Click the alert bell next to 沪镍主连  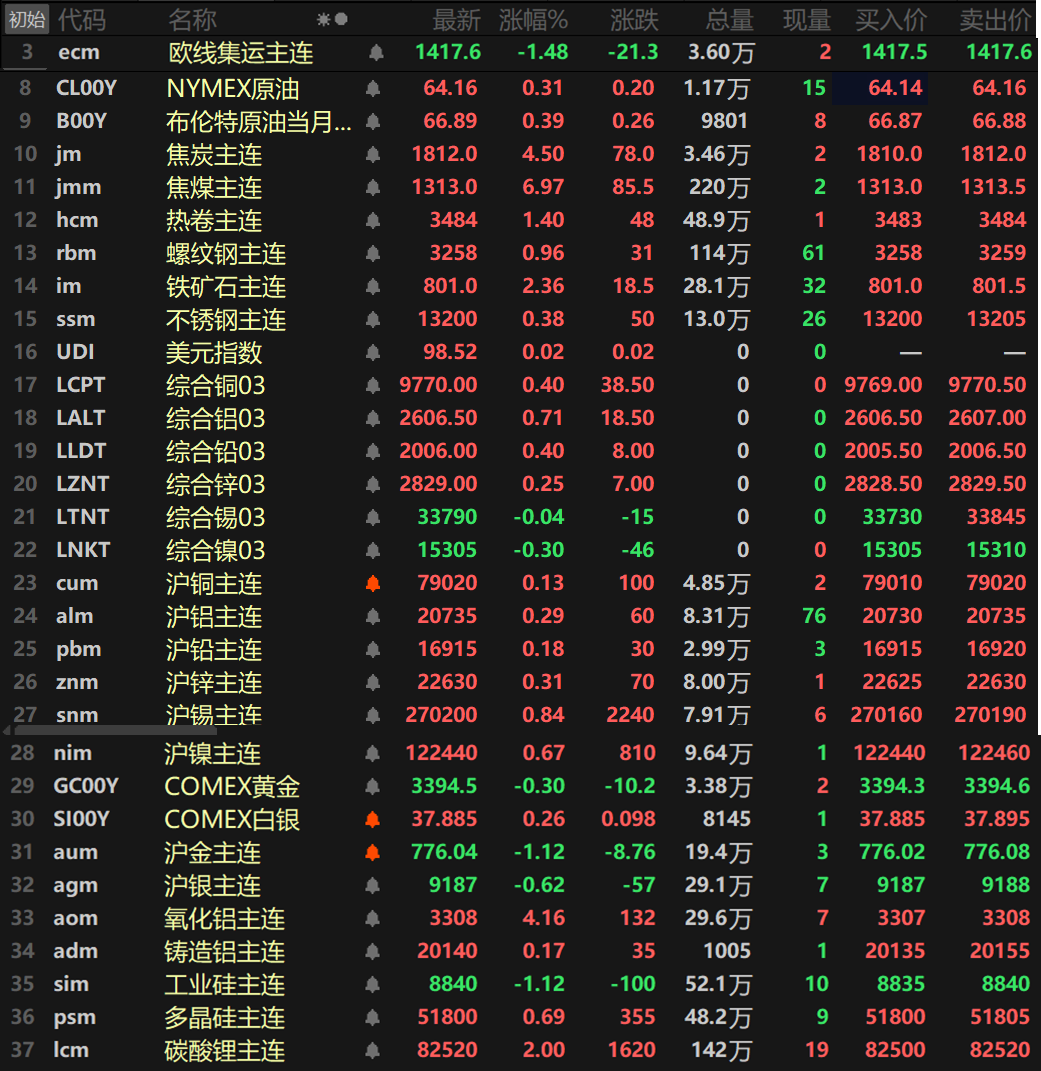[x=373, y=754]
